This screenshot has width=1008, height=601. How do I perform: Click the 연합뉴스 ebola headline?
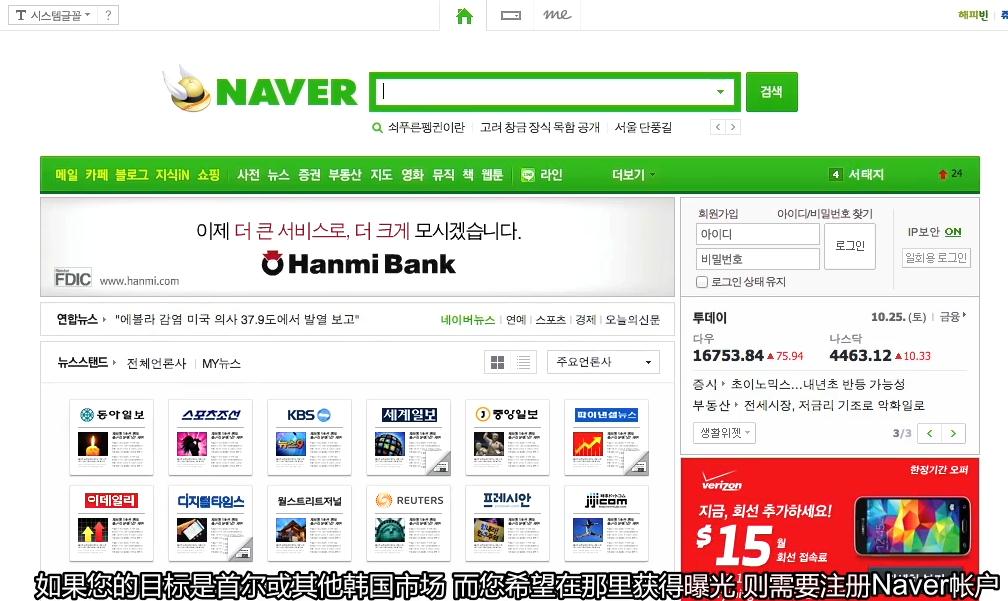tap(237, 319)
